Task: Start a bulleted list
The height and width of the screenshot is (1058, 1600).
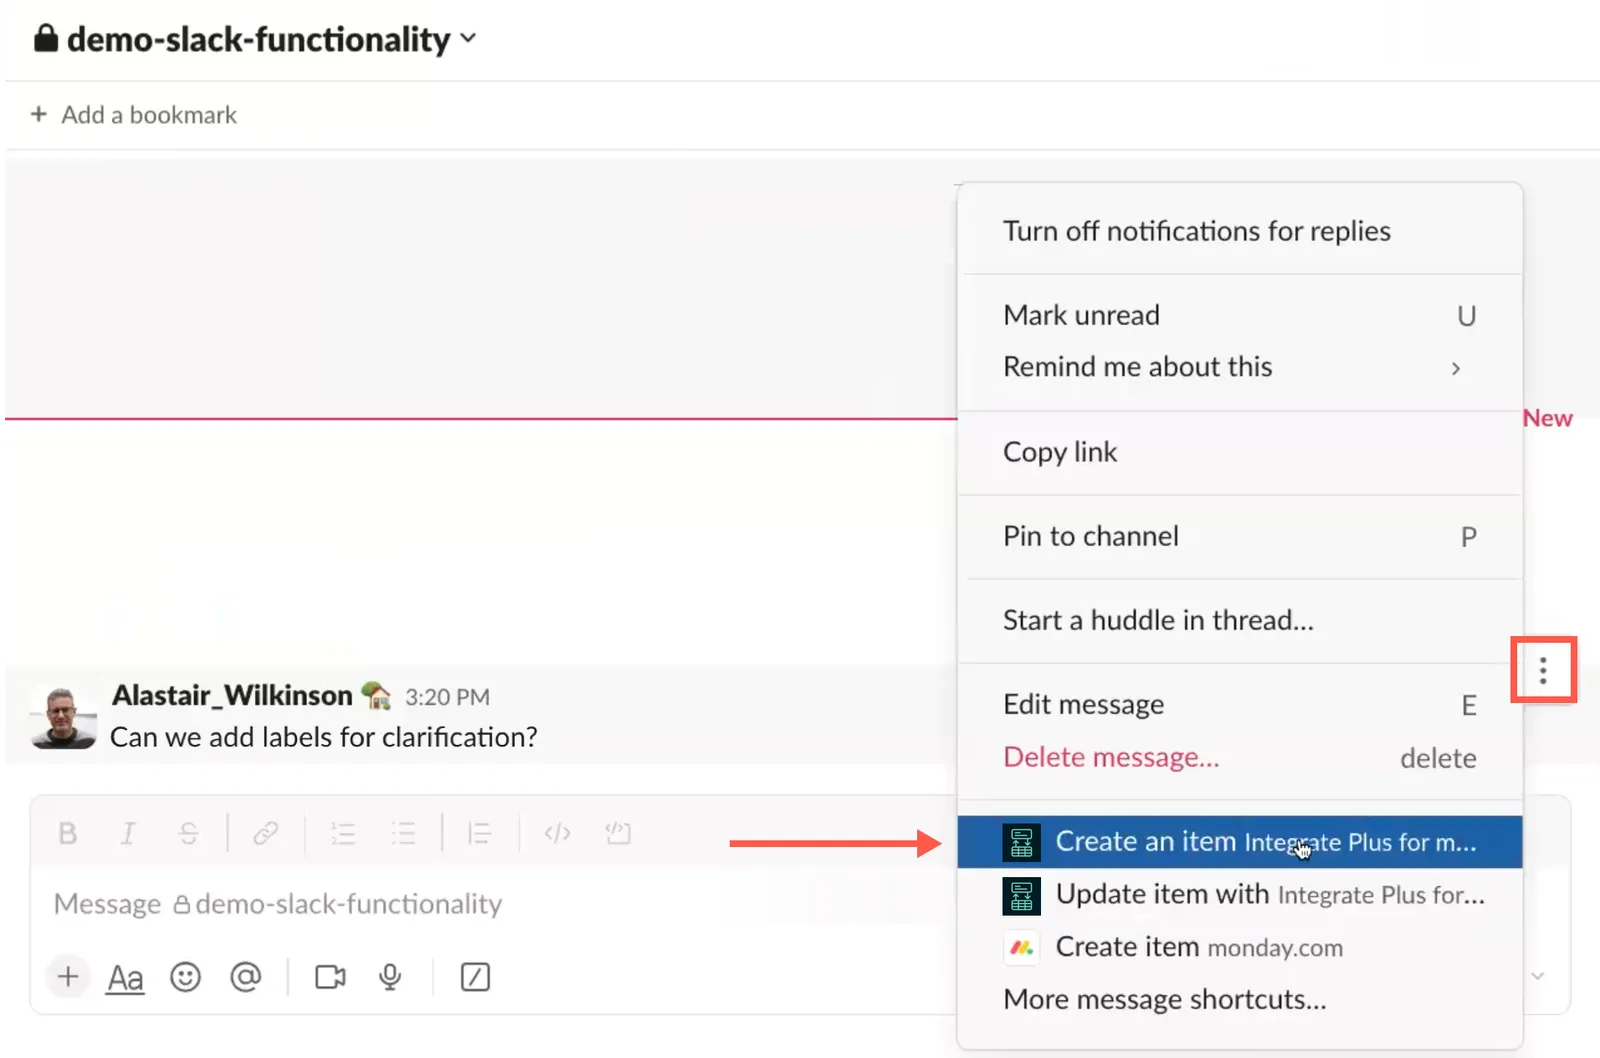Action: (x=403, y=833)
